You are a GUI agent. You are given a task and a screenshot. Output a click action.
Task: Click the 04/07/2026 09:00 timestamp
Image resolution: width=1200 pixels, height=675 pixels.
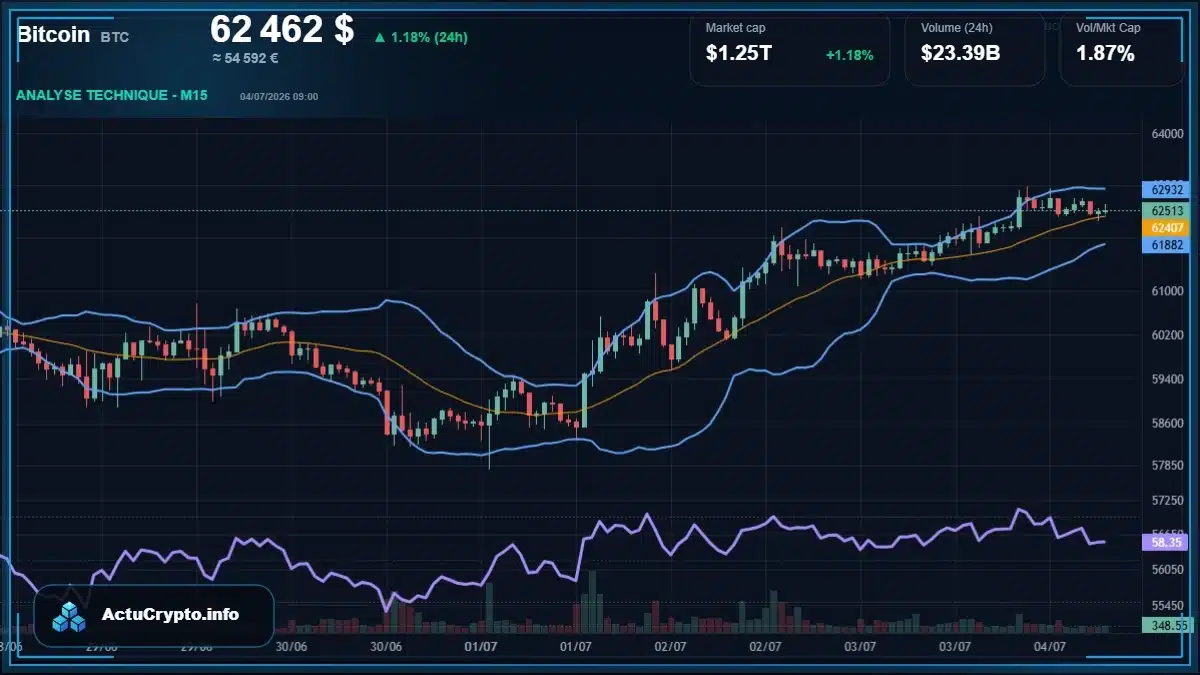(279, 97)
